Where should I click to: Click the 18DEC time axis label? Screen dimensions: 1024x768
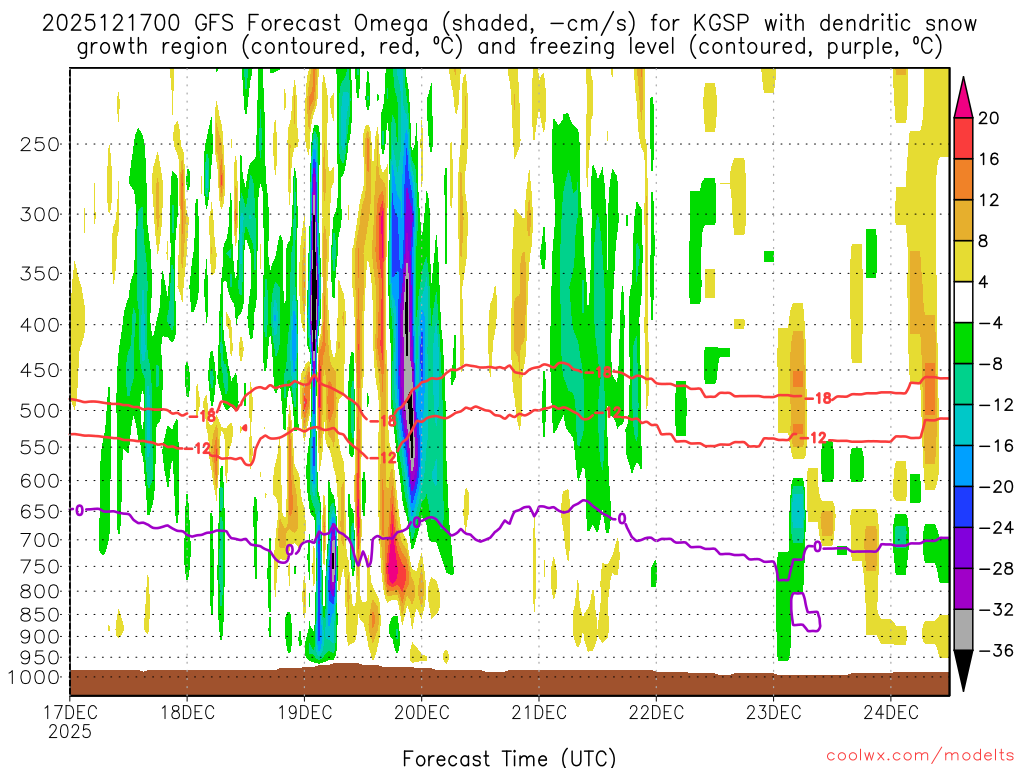(187, 712)
